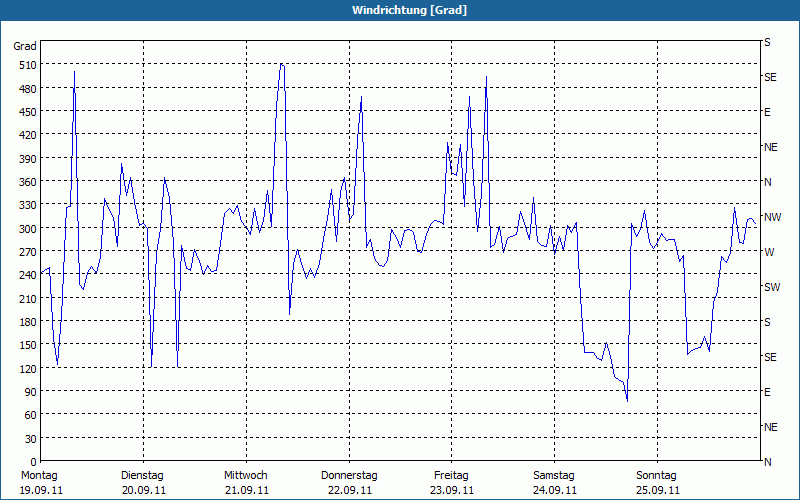Click the N compass label level with 360
This screenshot has height=500, width=800.
[767, 182]
